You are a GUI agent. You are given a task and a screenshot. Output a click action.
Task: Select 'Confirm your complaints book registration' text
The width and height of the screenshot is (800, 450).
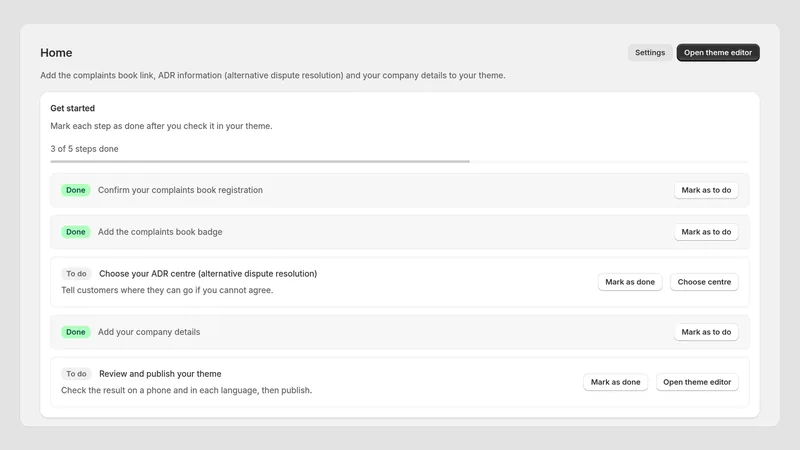pos(180,190)
